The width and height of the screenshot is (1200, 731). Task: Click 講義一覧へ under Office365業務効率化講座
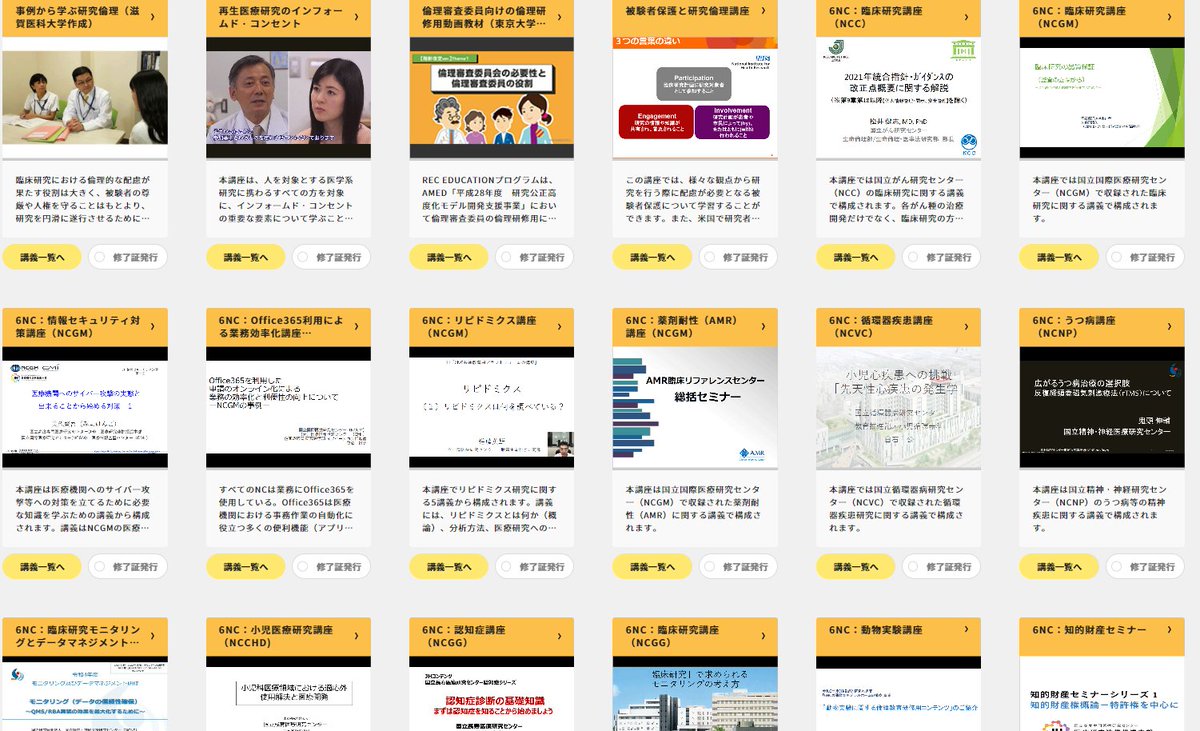point(245,567)
